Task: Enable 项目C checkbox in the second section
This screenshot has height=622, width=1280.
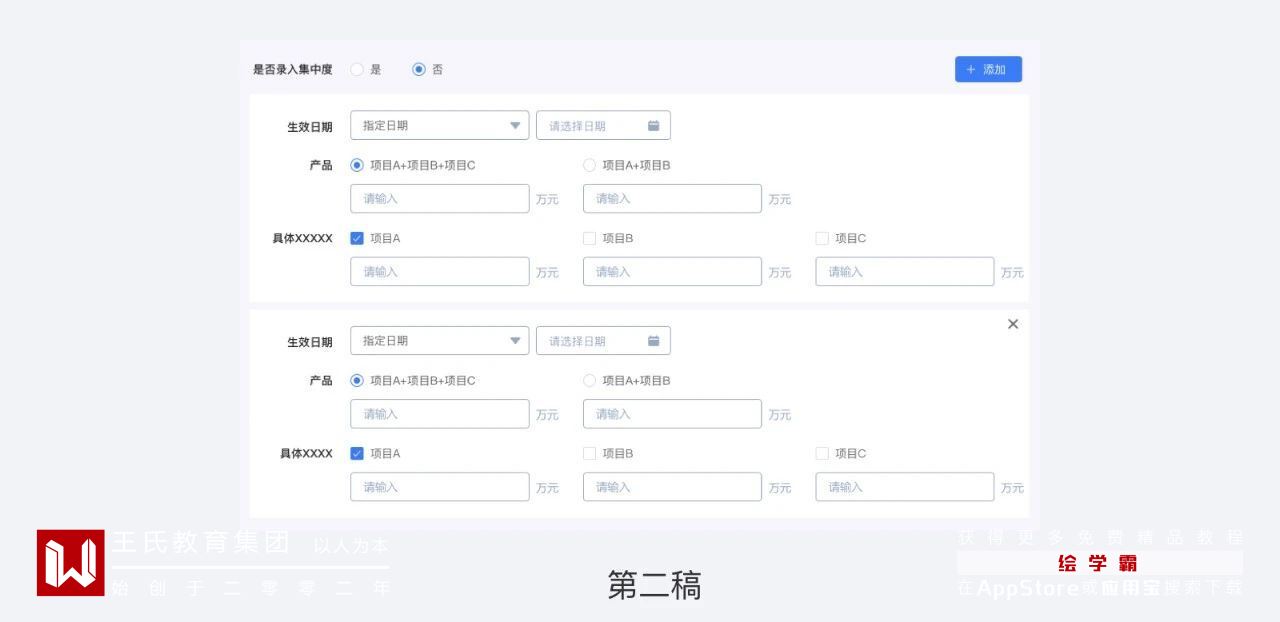Action: 822,454
